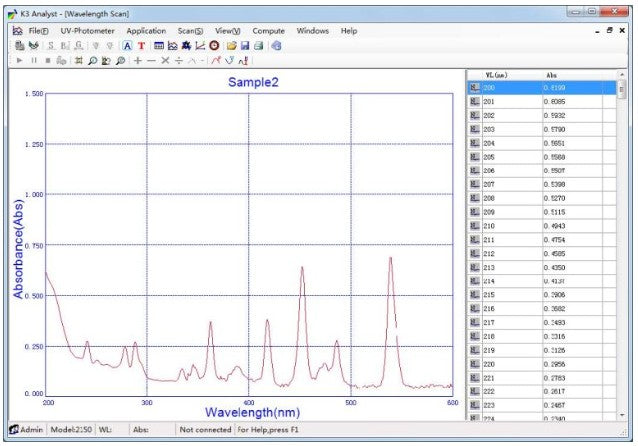Open the UV-Photometer menu
Screen dimensions: 638x446
[x=87, y=31]
